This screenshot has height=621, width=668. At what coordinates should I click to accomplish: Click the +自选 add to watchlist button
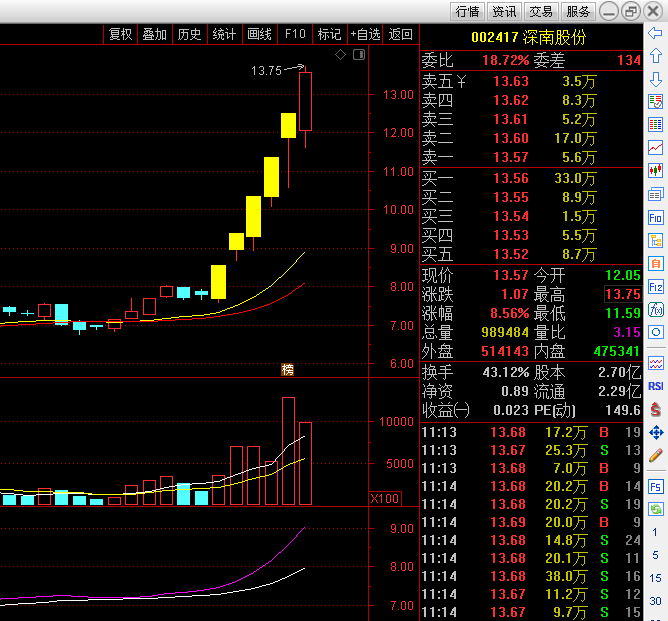(x=365, y=34)
